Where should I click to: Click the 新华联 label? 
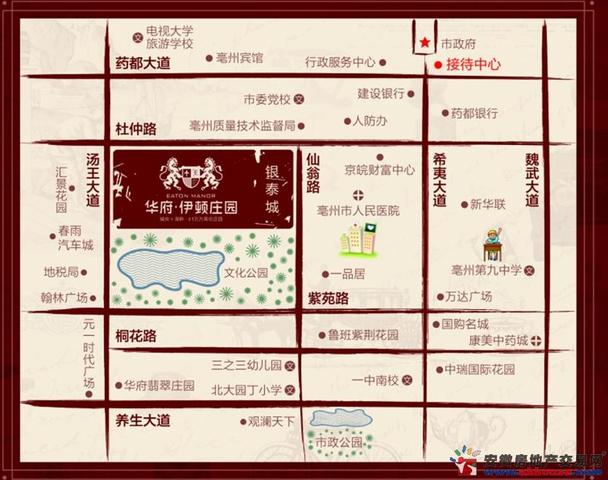click(488, 204)
